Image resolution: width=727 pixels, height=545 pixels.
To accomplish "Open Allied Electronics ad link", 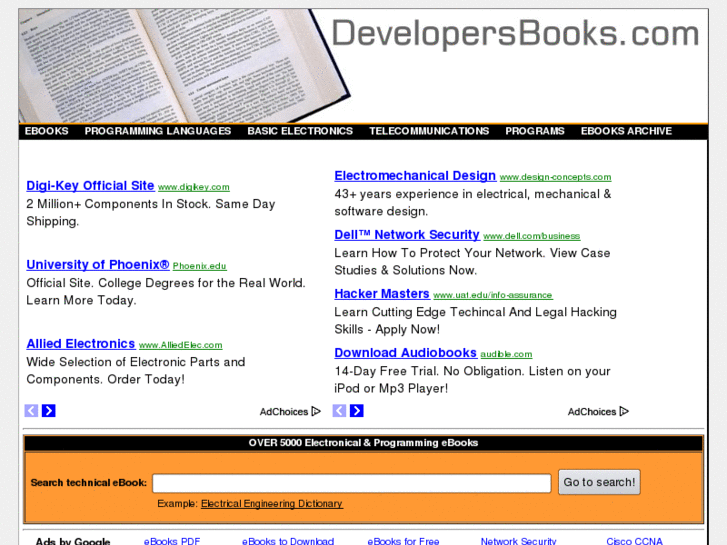I will tap(81, 344).
